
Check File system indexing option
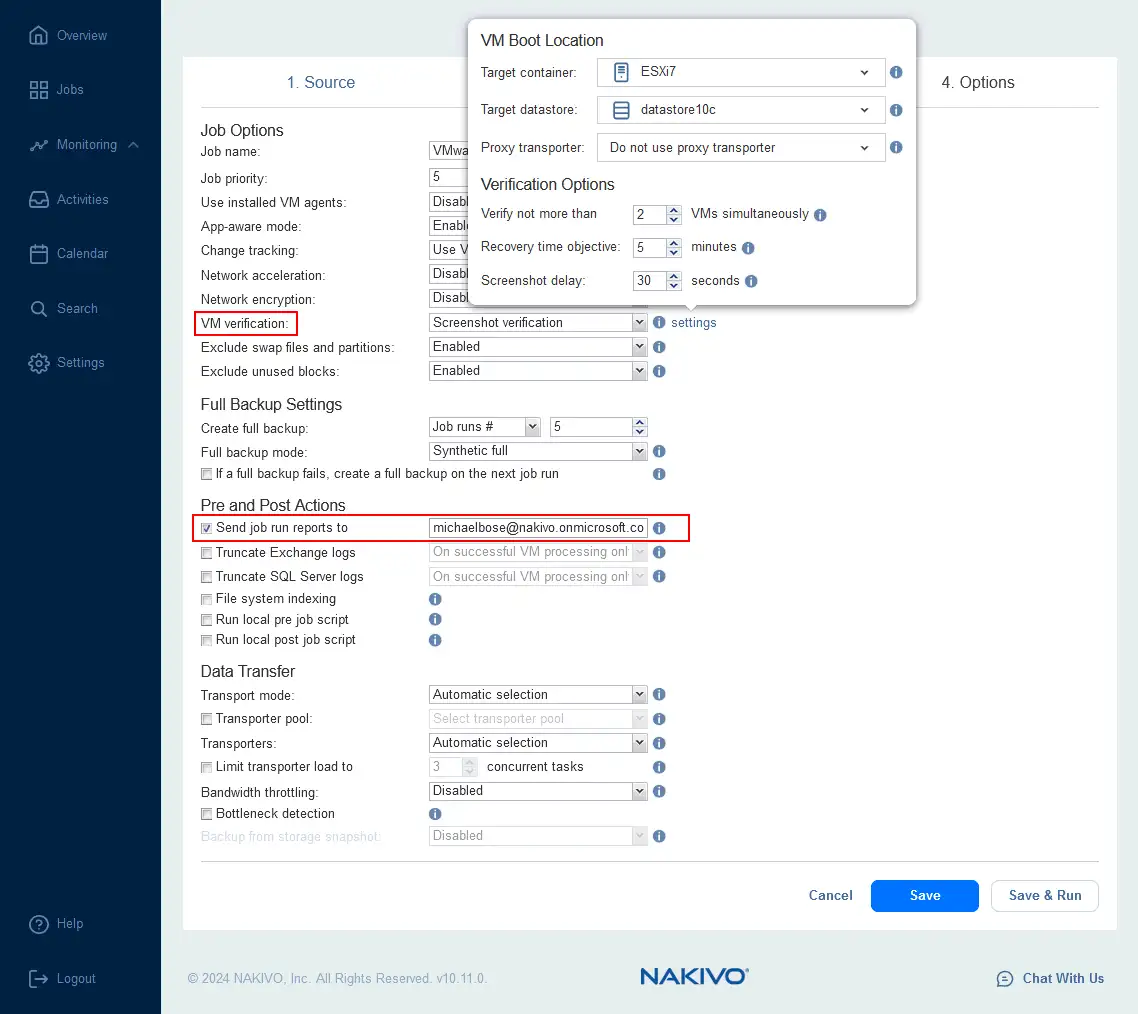click(x=207, y=600)
